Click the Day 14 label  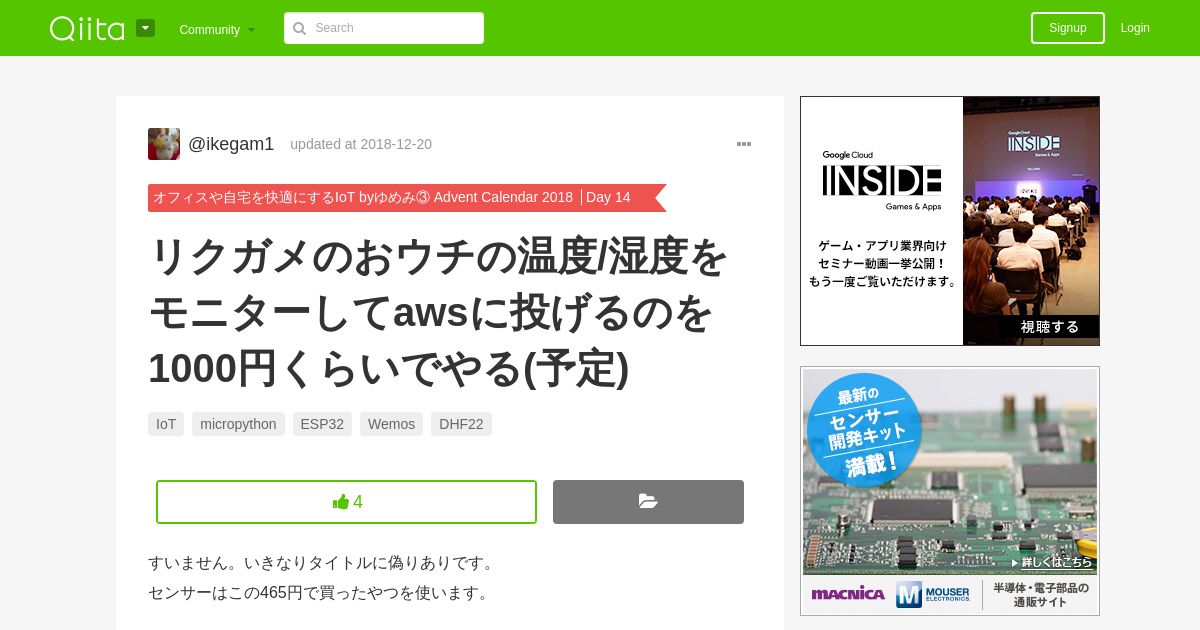608,197
